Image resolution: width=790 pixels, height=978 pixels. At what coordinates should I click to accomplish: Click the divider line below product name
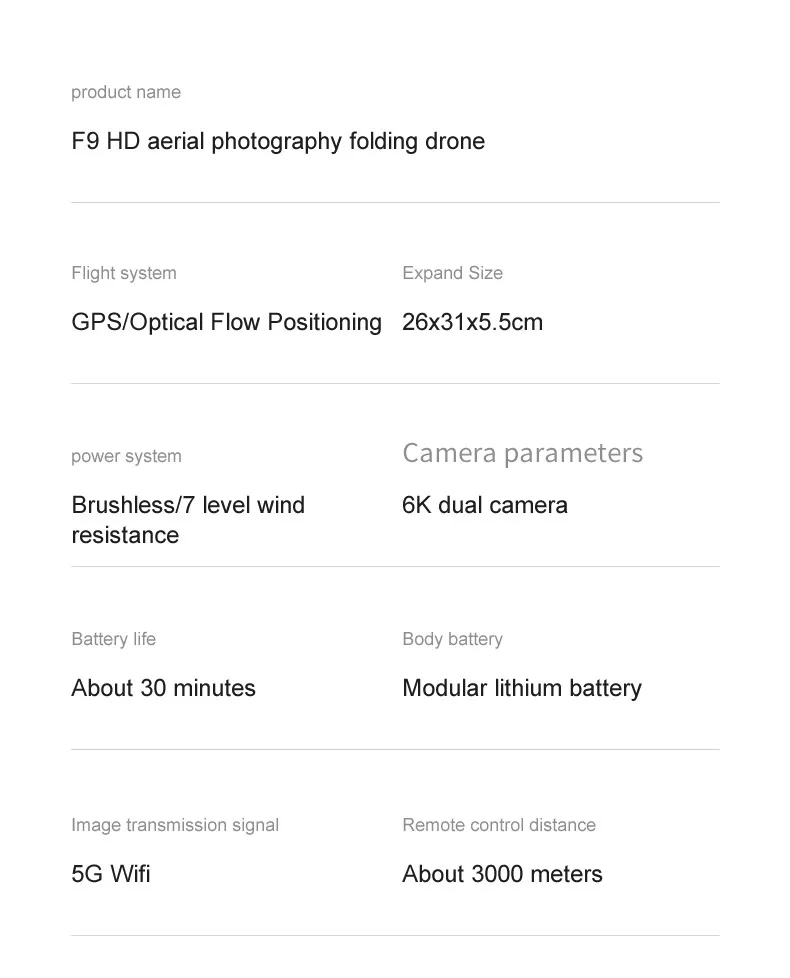(x=395, y=202)
